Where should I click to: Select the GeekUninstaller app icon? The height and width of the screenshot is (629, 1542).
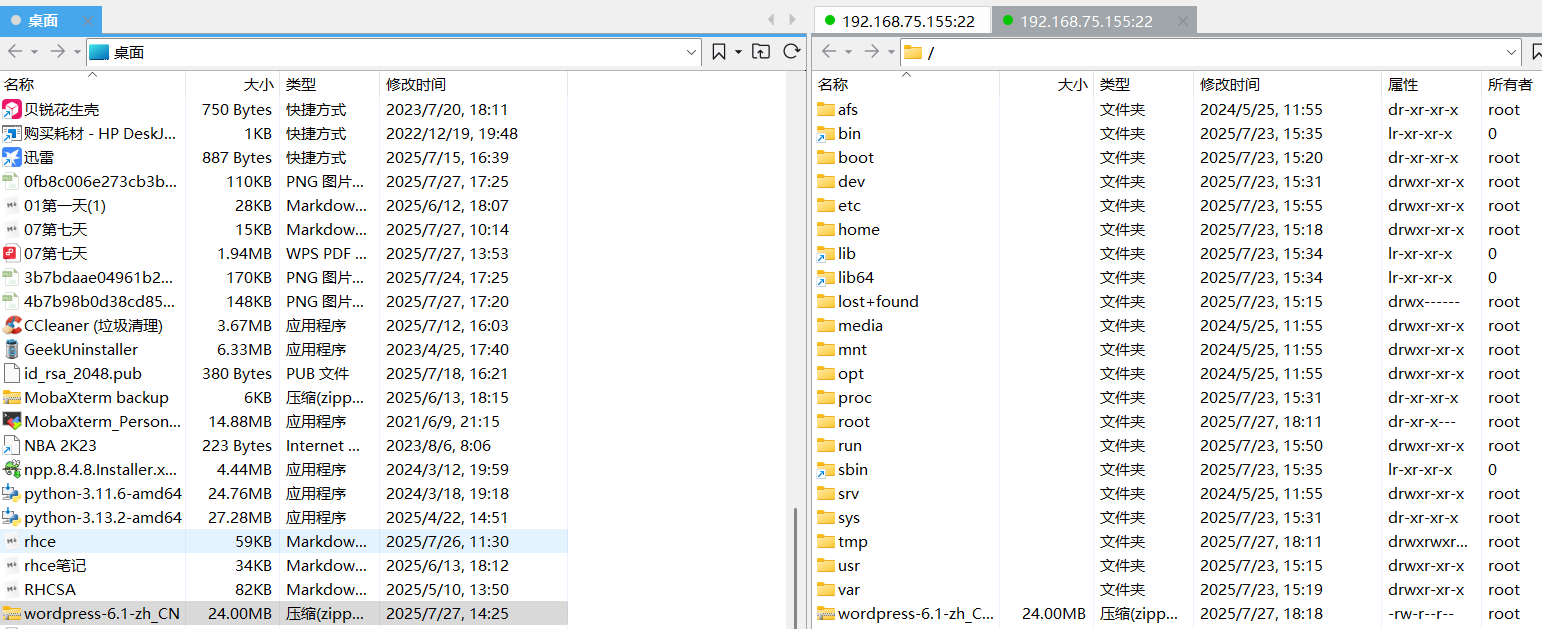[12, 349]
